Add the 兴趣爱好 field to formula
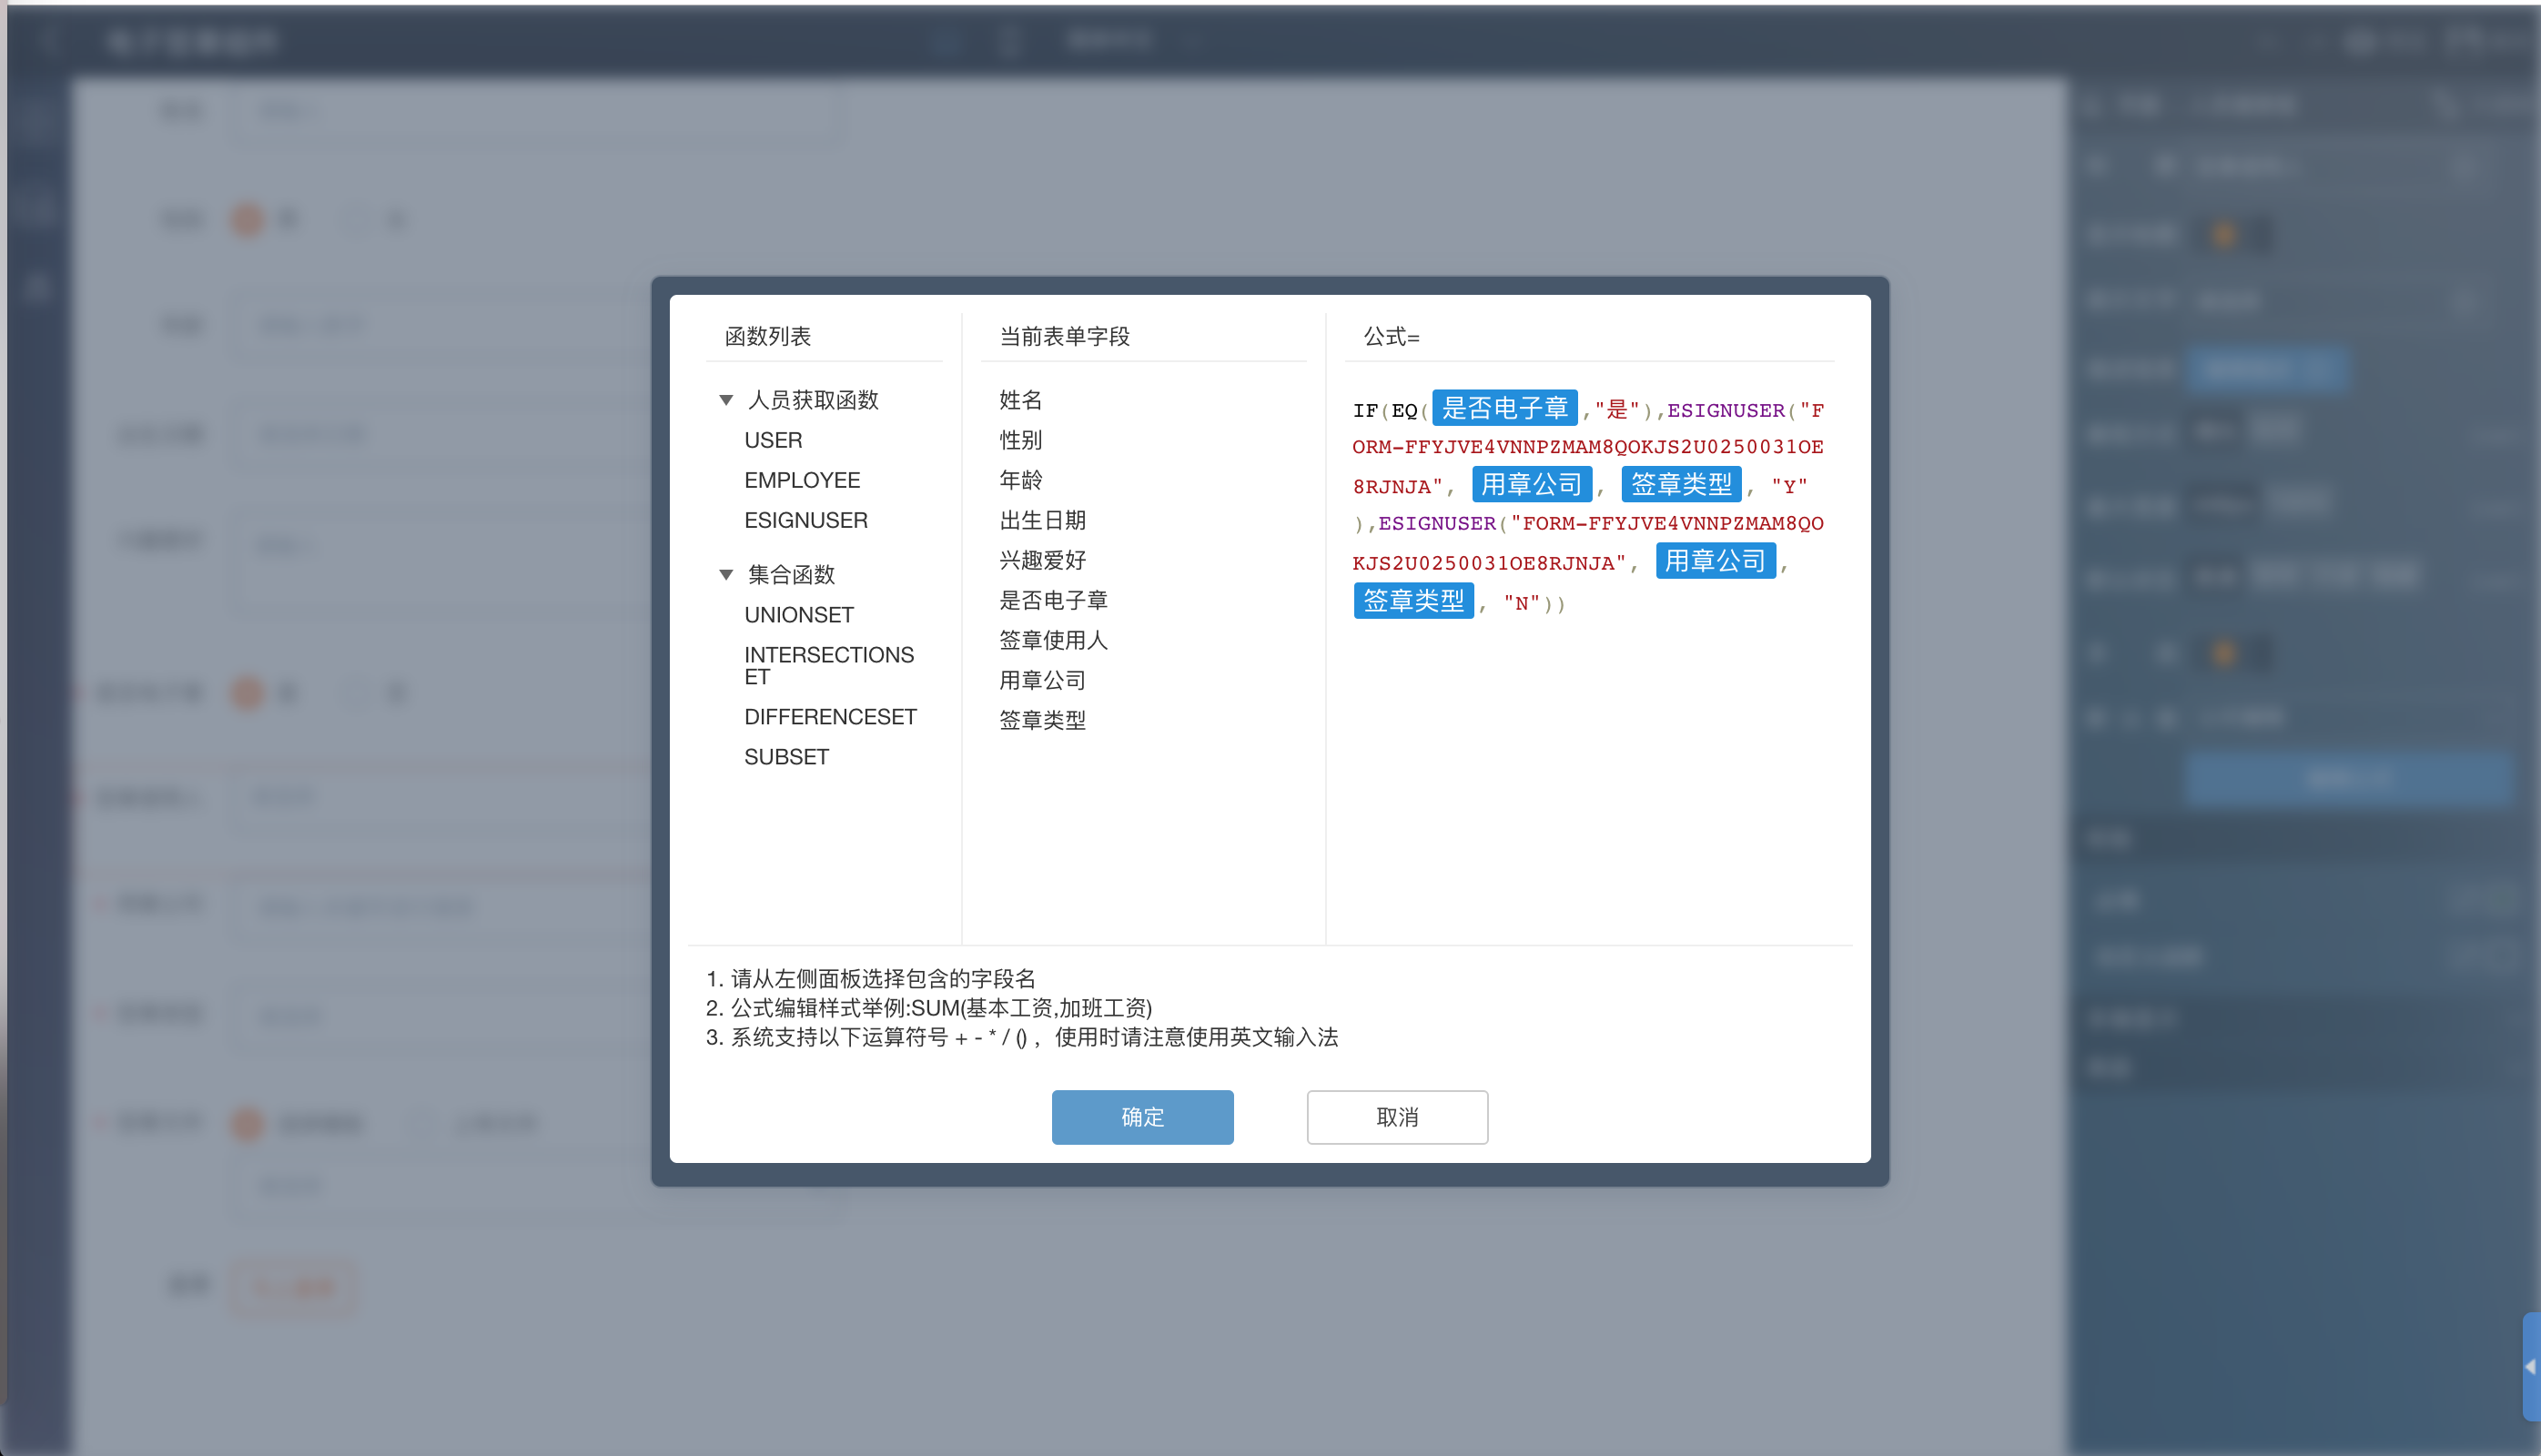Image resolution: width=2541 pixels, height=1456 pixels. coord(1042,560)
